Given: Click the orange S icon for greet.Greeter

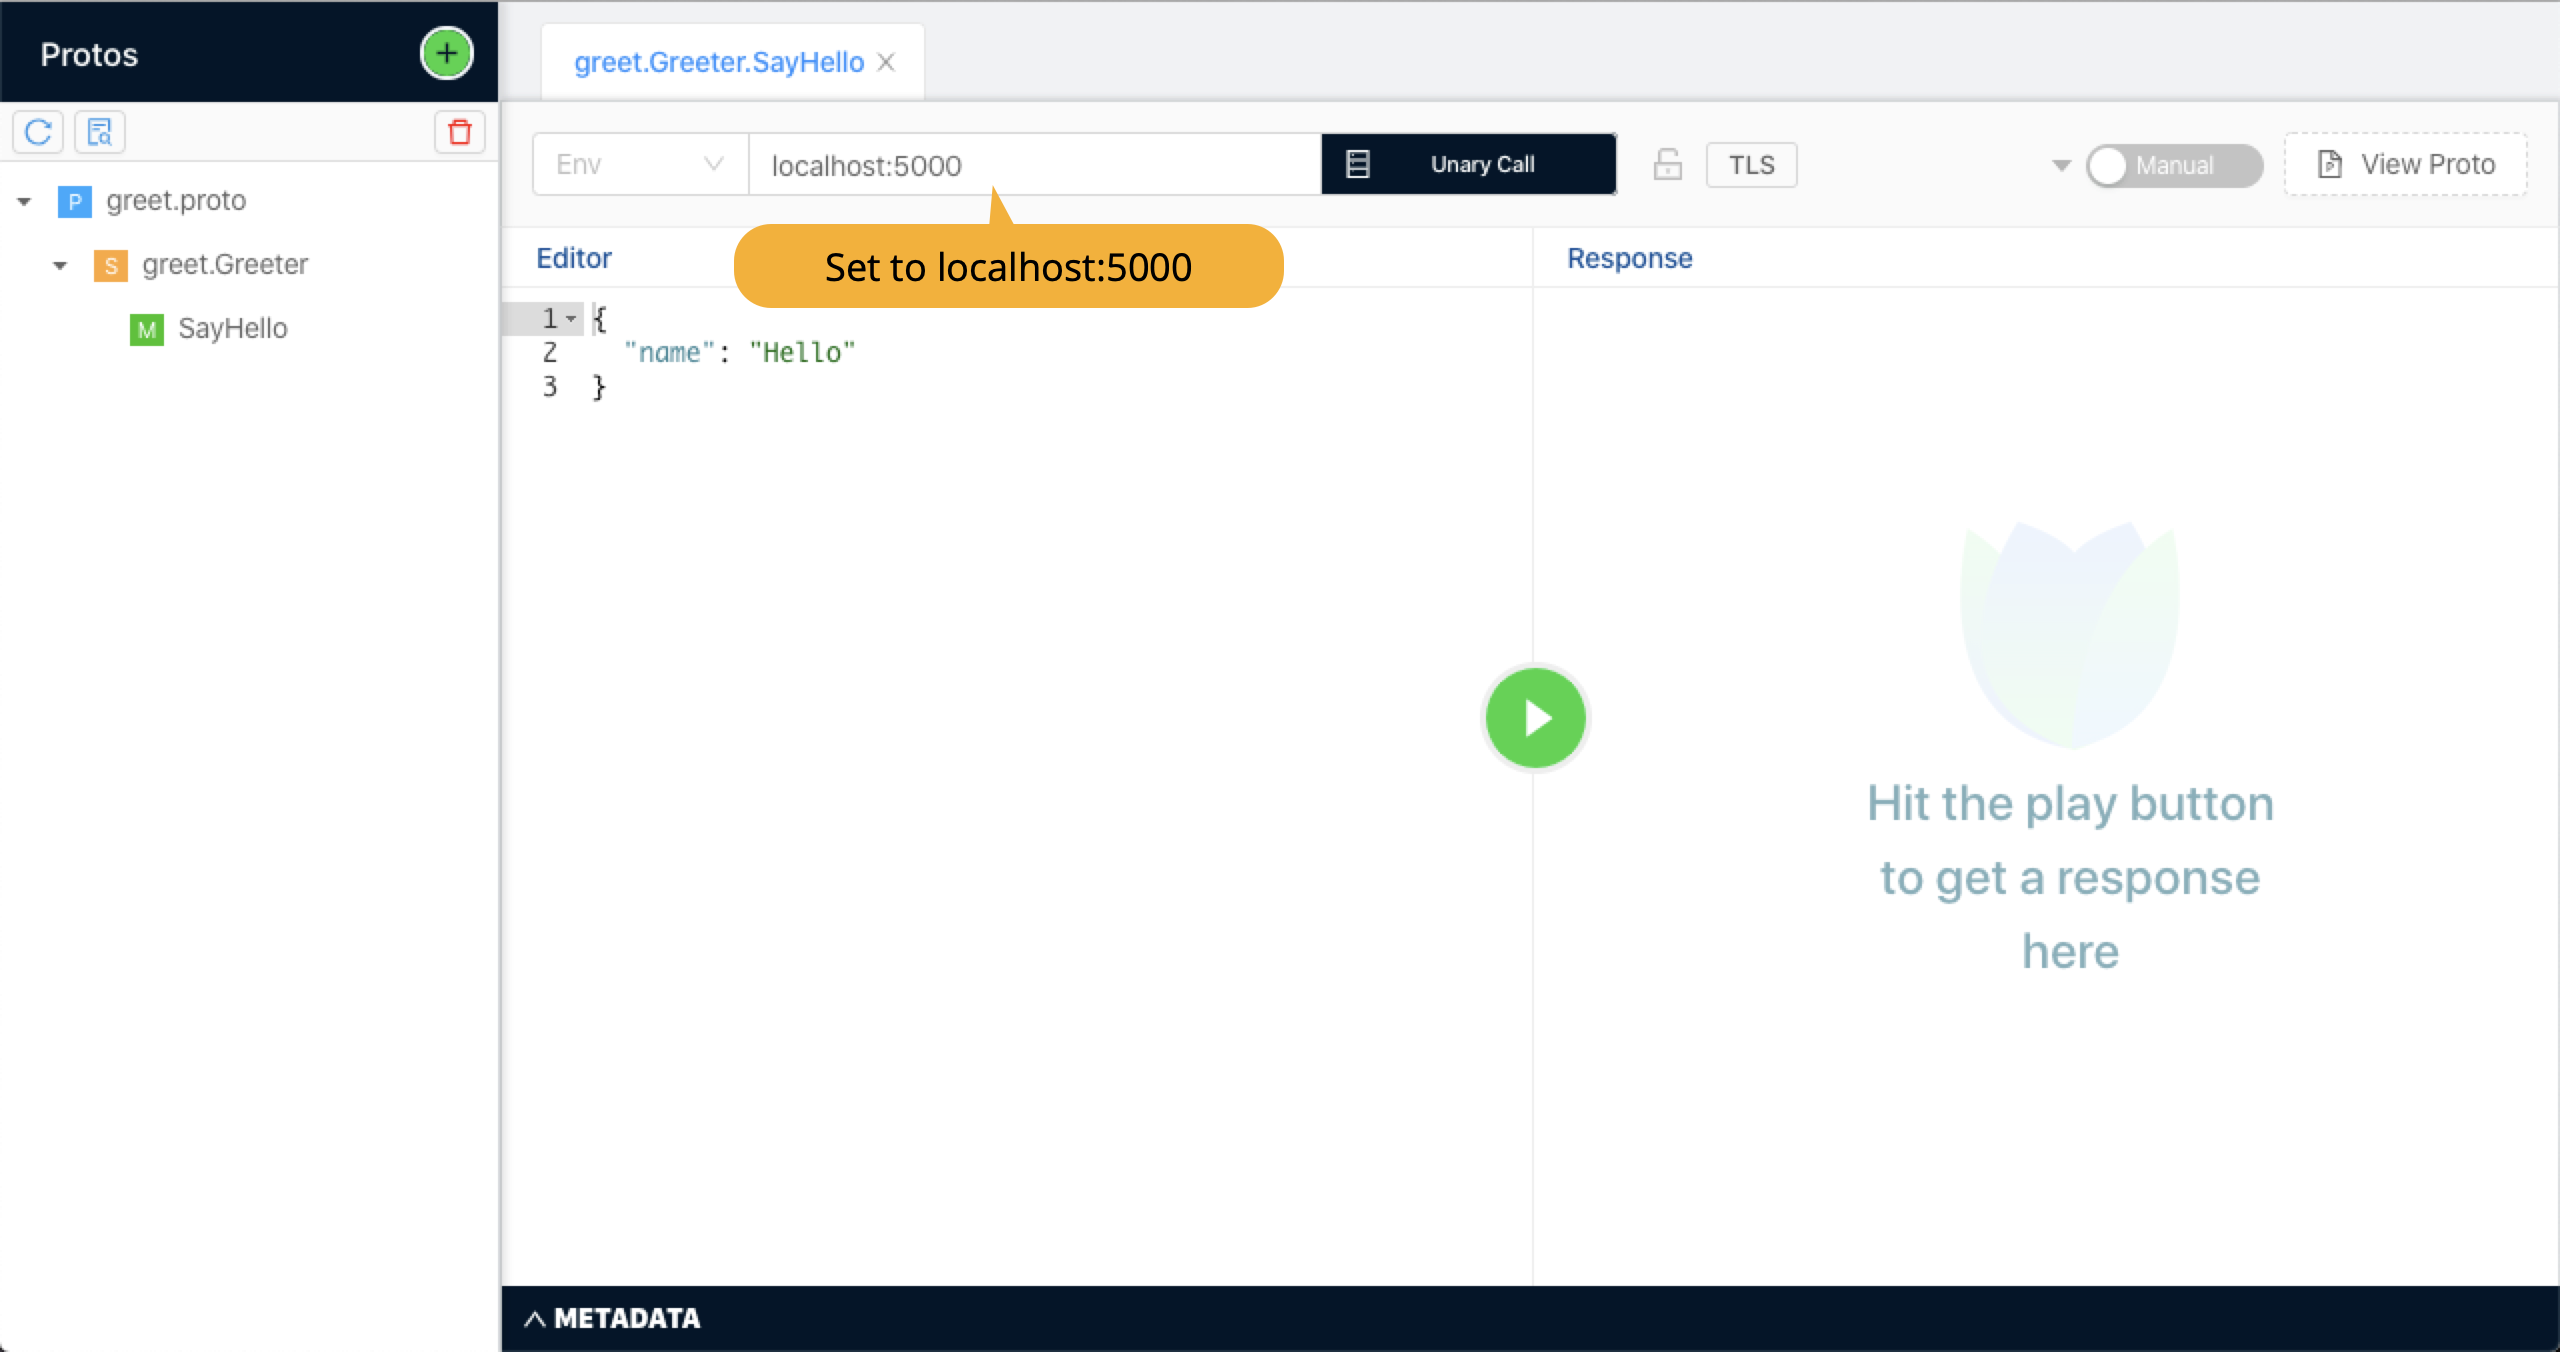Looking at the screenshot, I should coord(110,265).
